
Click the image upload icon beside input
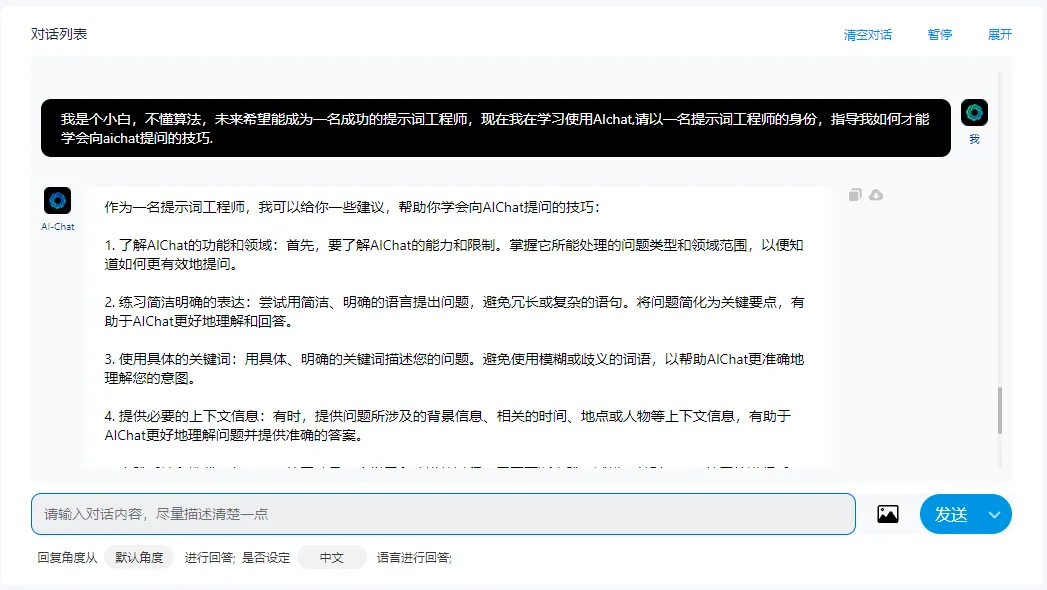click(887, 514)
